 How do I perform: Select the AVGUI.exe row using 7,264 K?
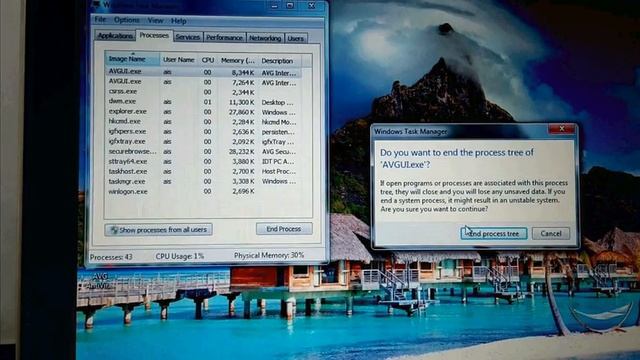tap(203, 82)
